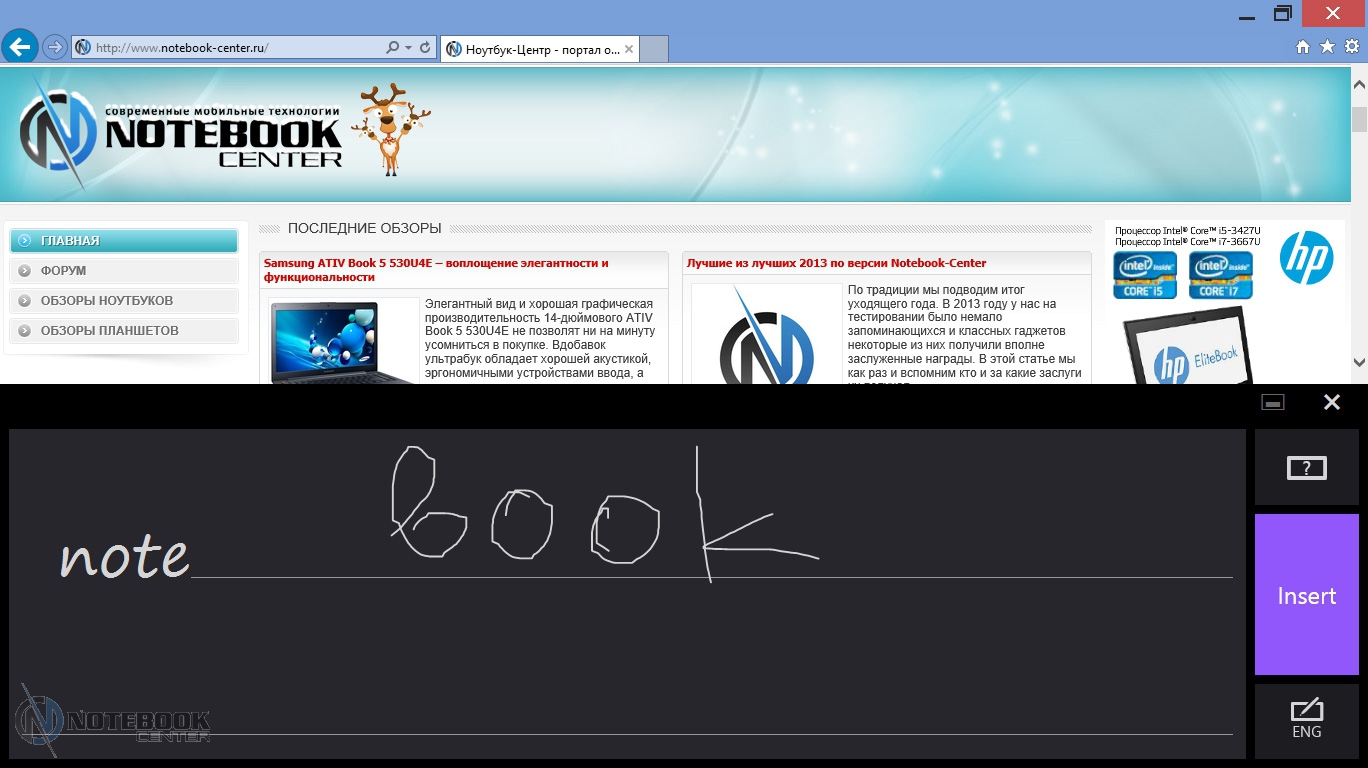Click the browser Forward arrow button
Screen dimensions: 1368x768
(55, 47)
